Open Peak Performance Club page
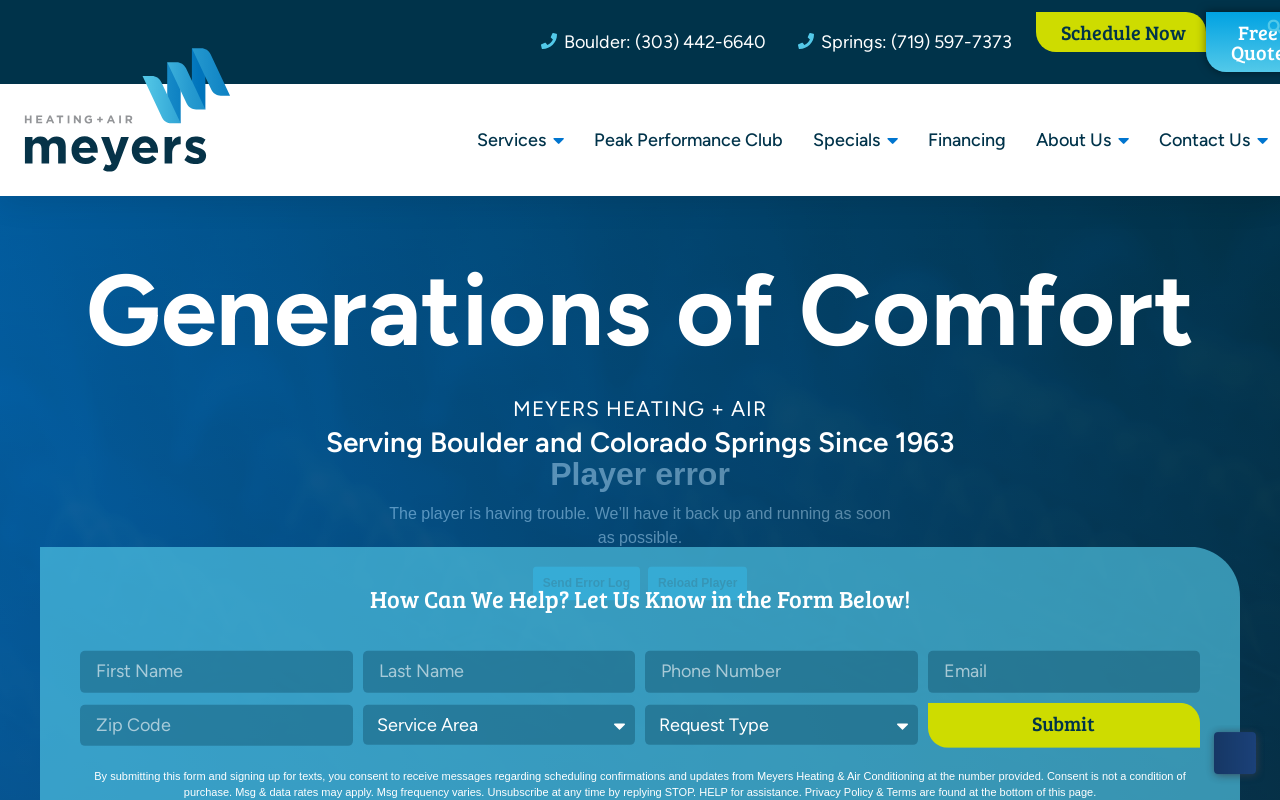This screenshot has width=1280, height=800. coord(688,140)
